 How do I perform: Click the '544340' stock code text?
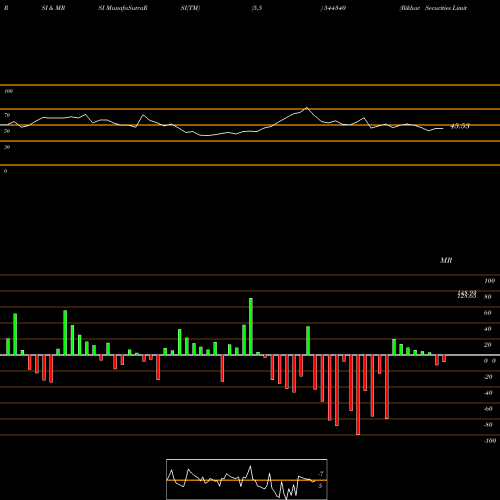click(335, 8)
